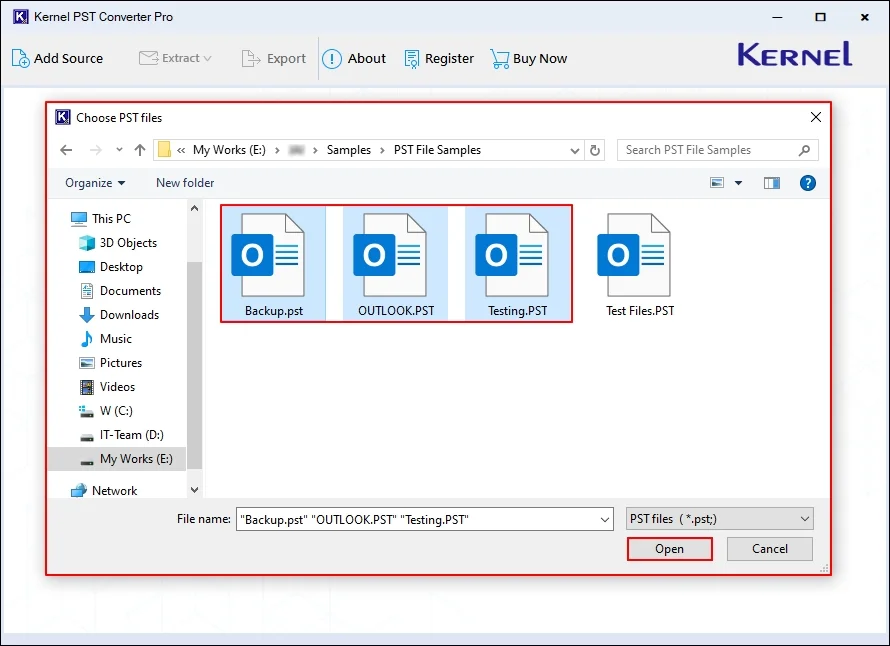Click the Kernel logo
Viewport: 890px width, 646px height.
click(x=794, y=55)
